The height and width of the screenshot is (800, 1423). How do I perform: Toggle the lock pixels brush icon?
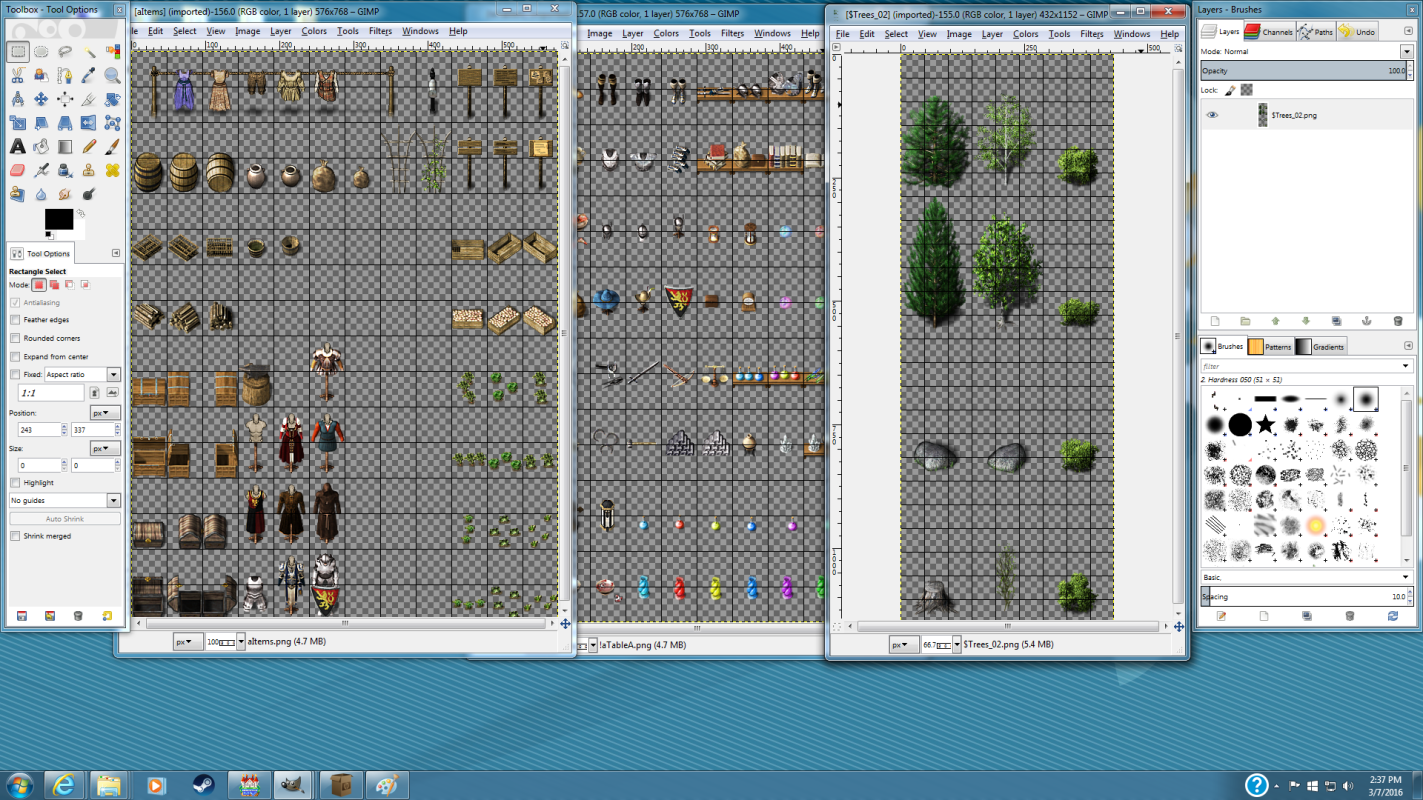click(x=1230, y=90)
